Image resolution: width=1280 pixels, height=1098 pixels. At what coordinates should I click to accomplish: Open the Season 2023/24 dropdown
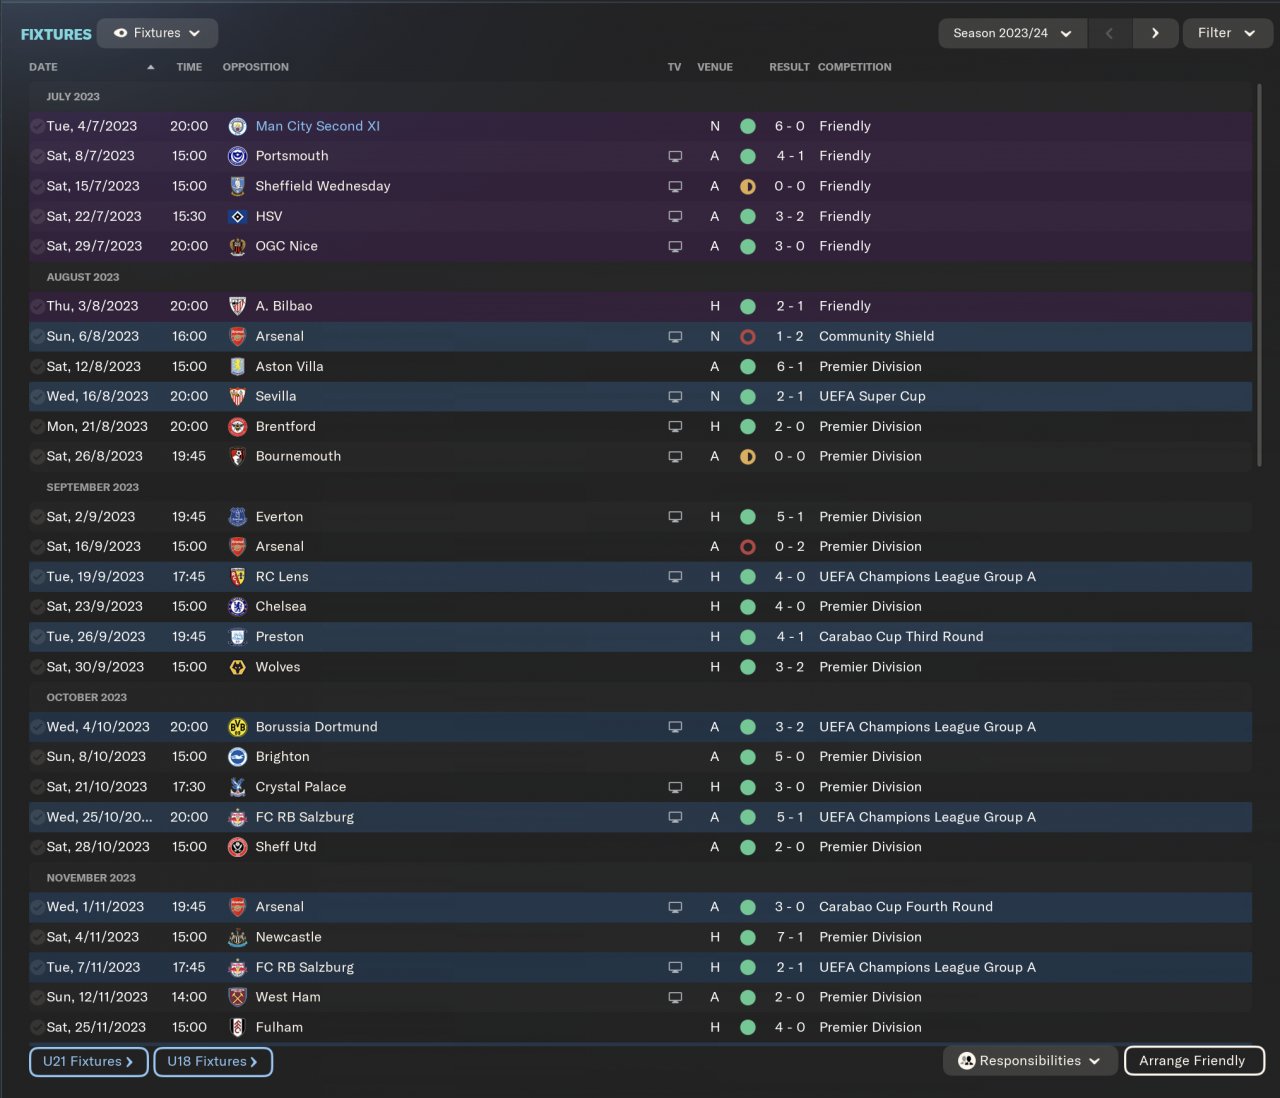[1012, 33]
